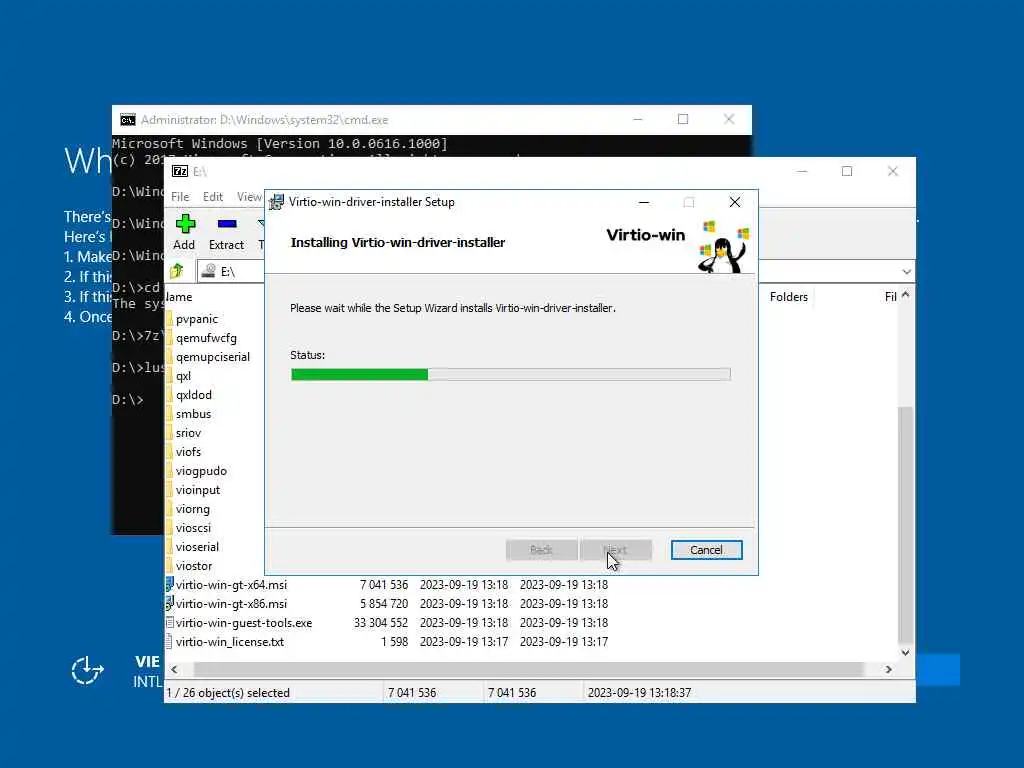1024x768 pixels.
Task: Select the qxldod folder
Action: coord(193,394)
